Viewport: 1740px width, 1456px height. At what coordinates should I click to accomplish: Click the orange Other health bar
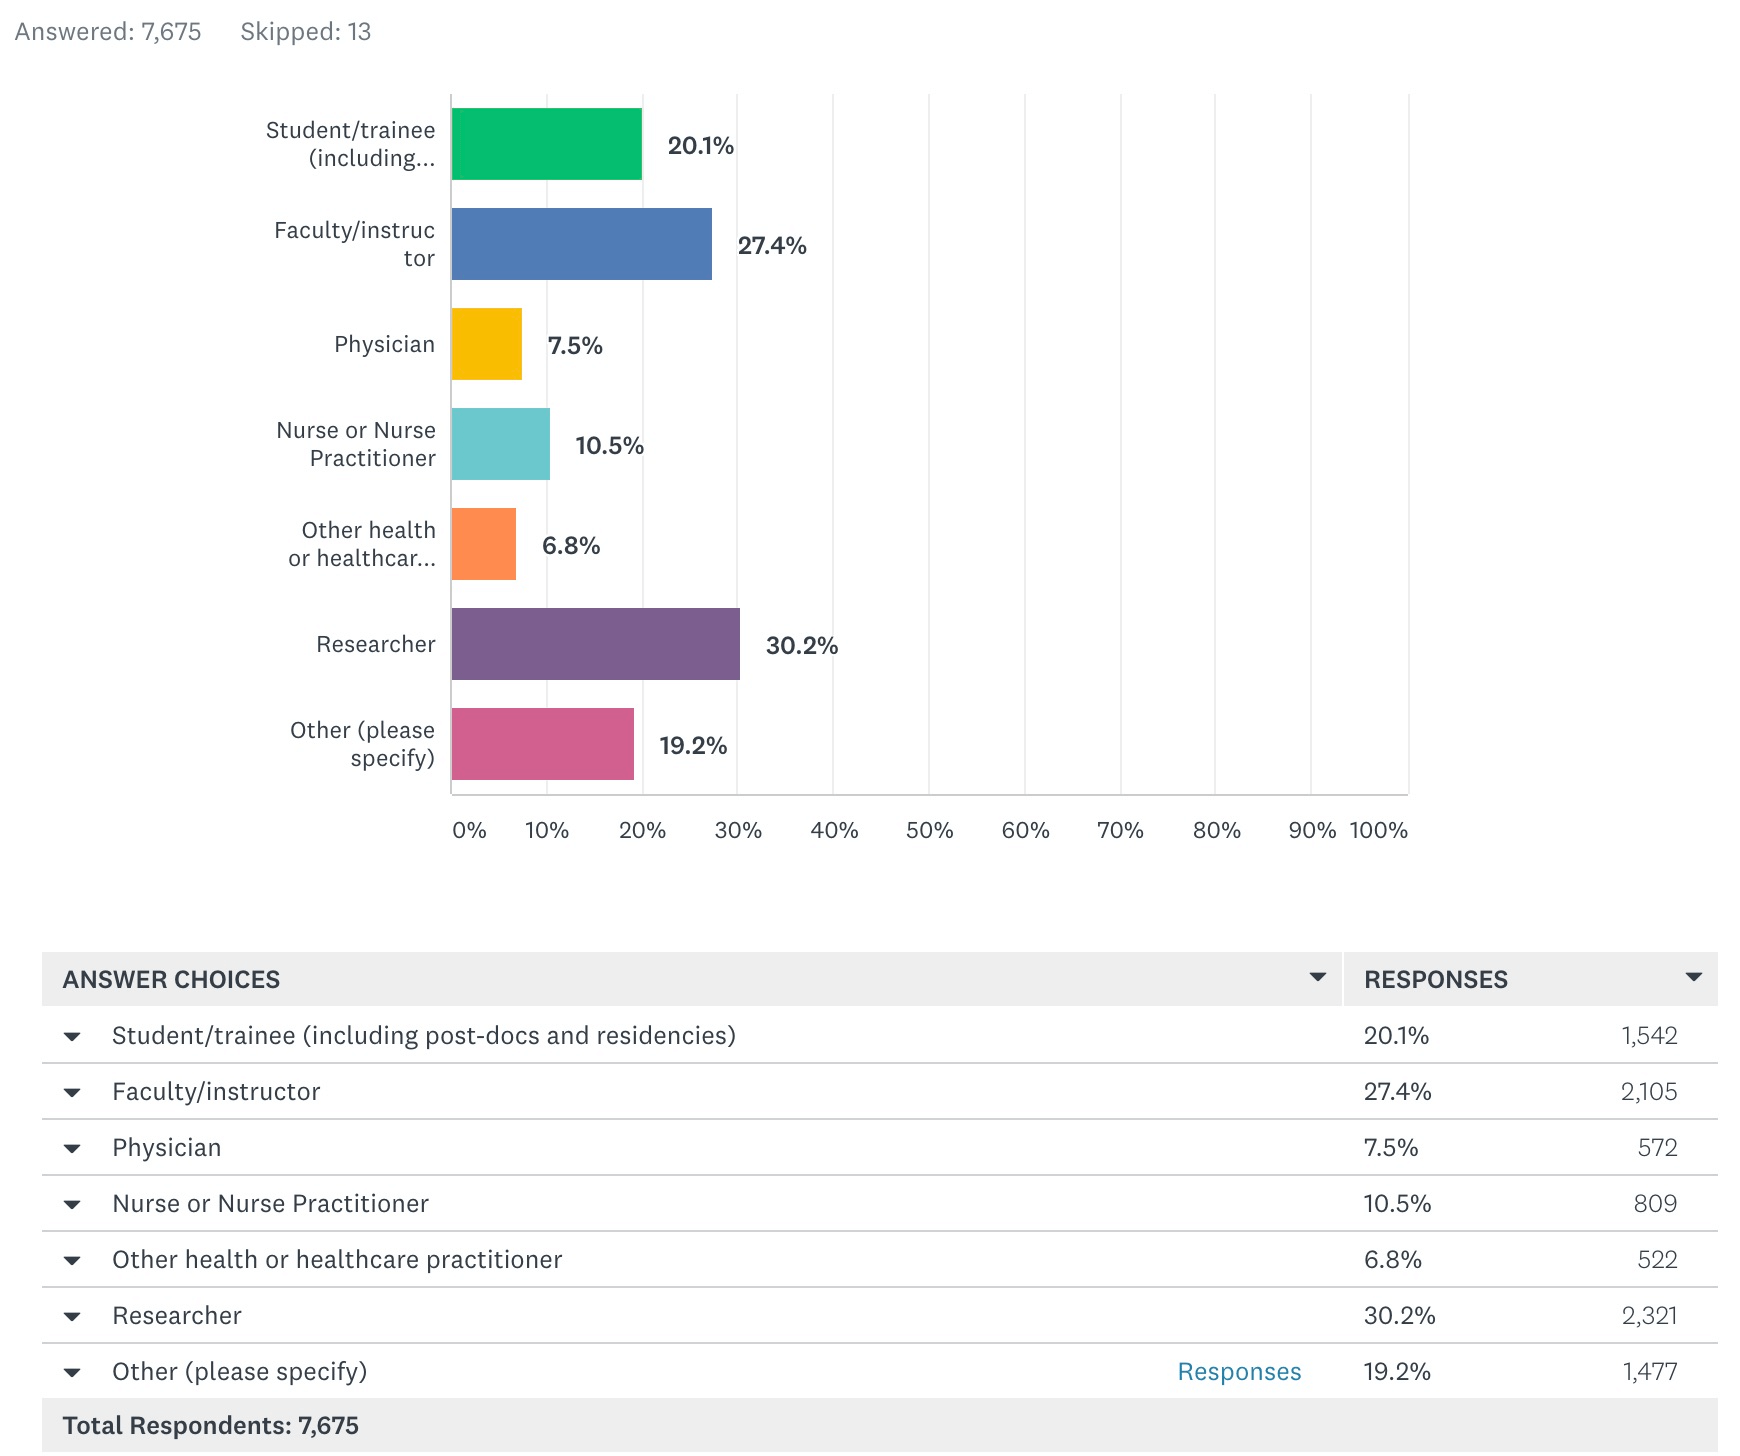(x=484, y=544)
